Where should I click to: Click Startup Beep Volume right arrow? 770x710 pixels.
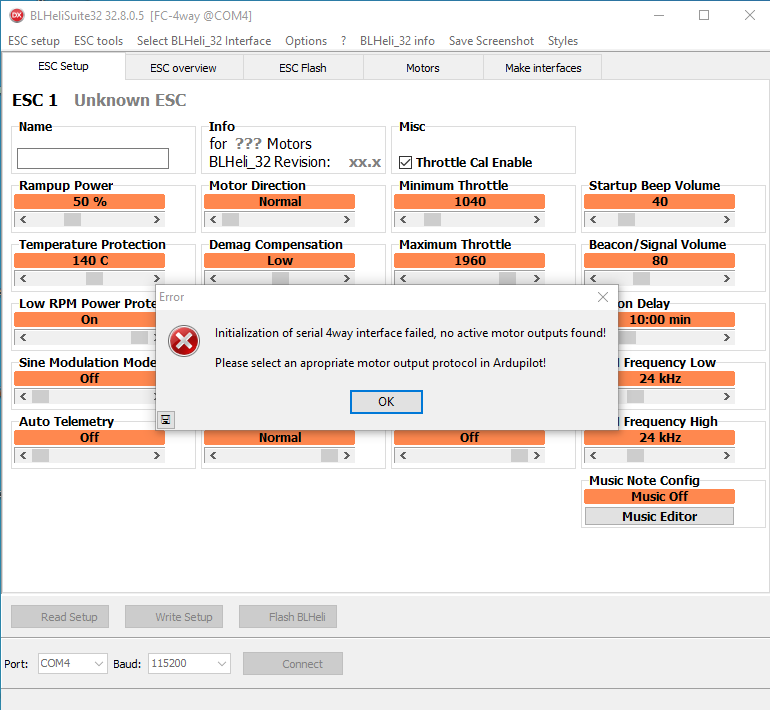pos(727,219)
